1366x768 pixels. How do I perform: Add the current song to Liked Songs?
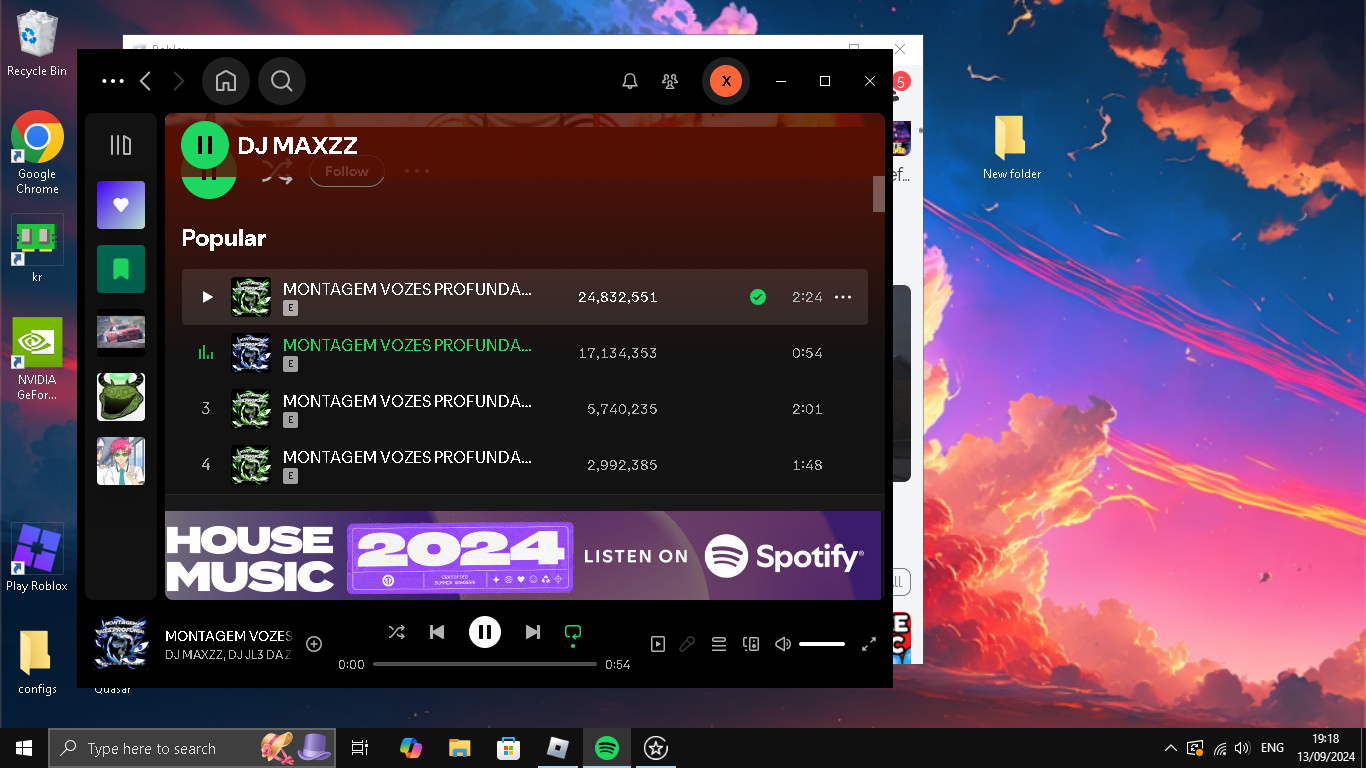(x=314, y=644)
